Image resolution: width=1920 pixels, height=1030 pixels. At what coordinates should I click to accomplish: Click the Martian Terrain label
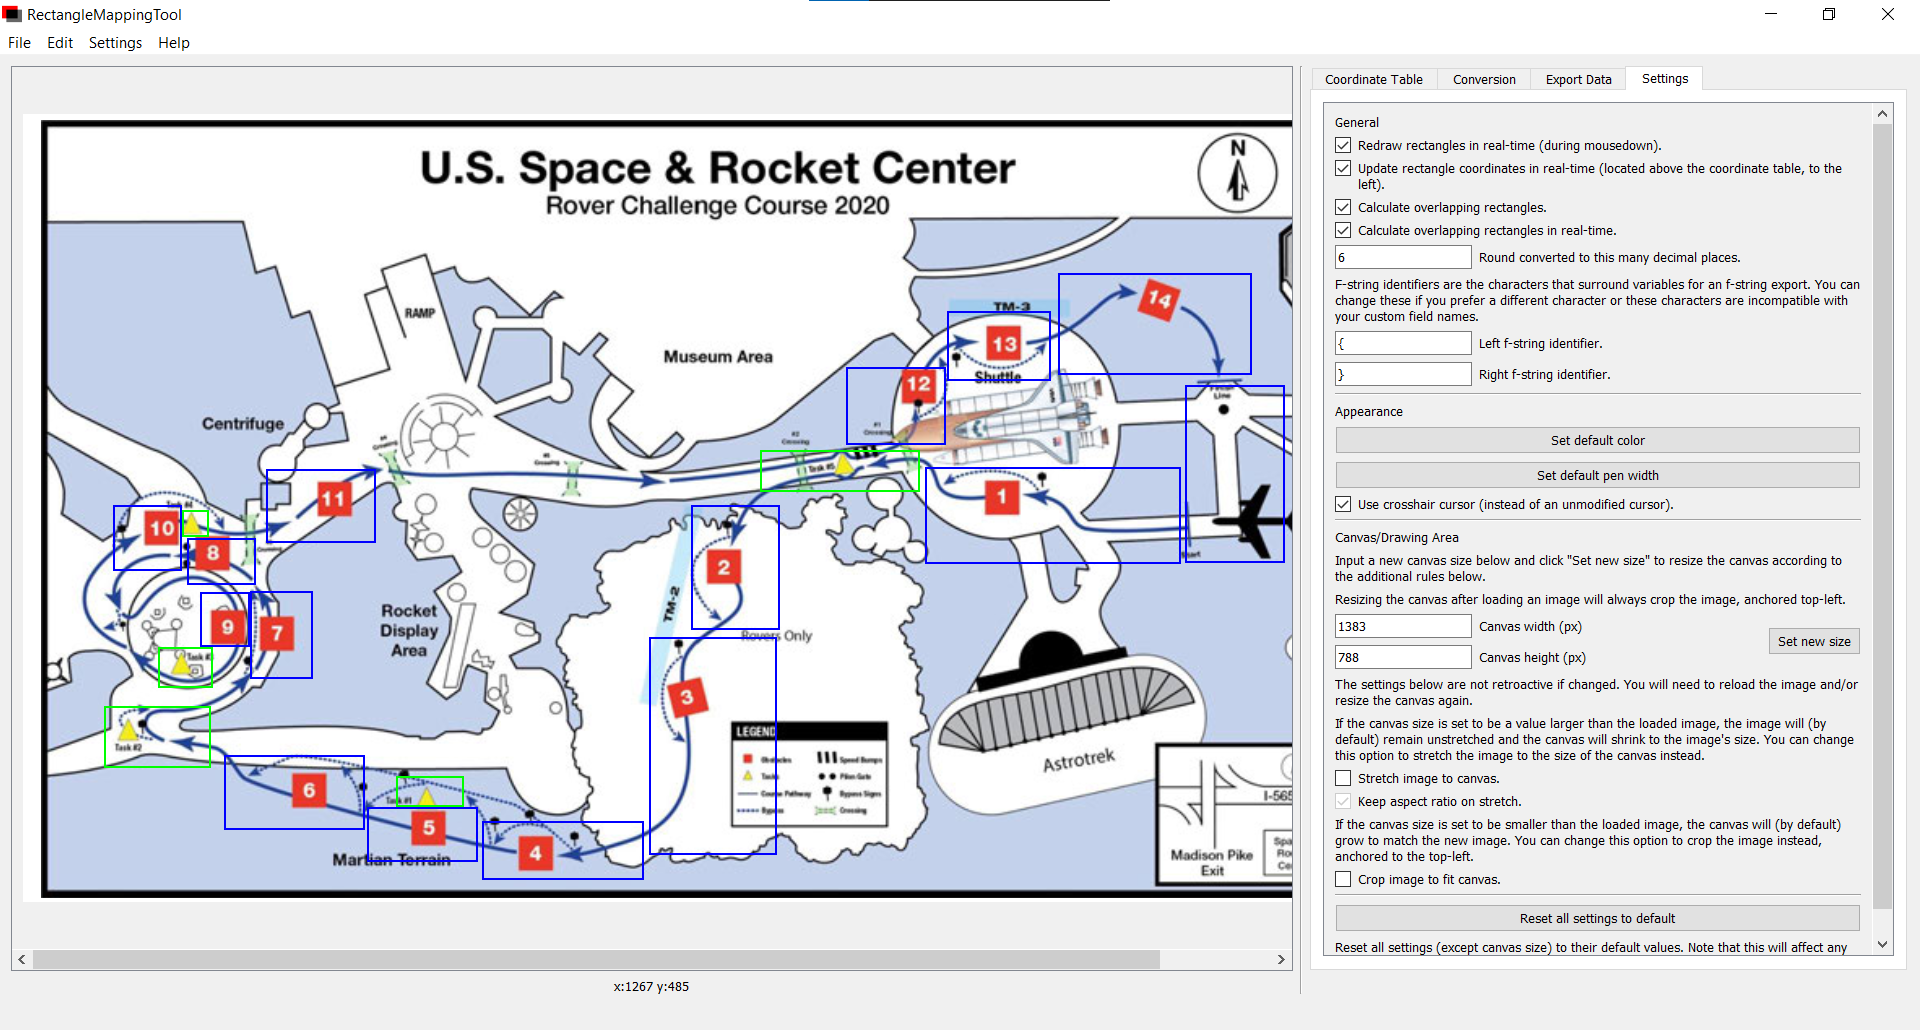[391, 860]
